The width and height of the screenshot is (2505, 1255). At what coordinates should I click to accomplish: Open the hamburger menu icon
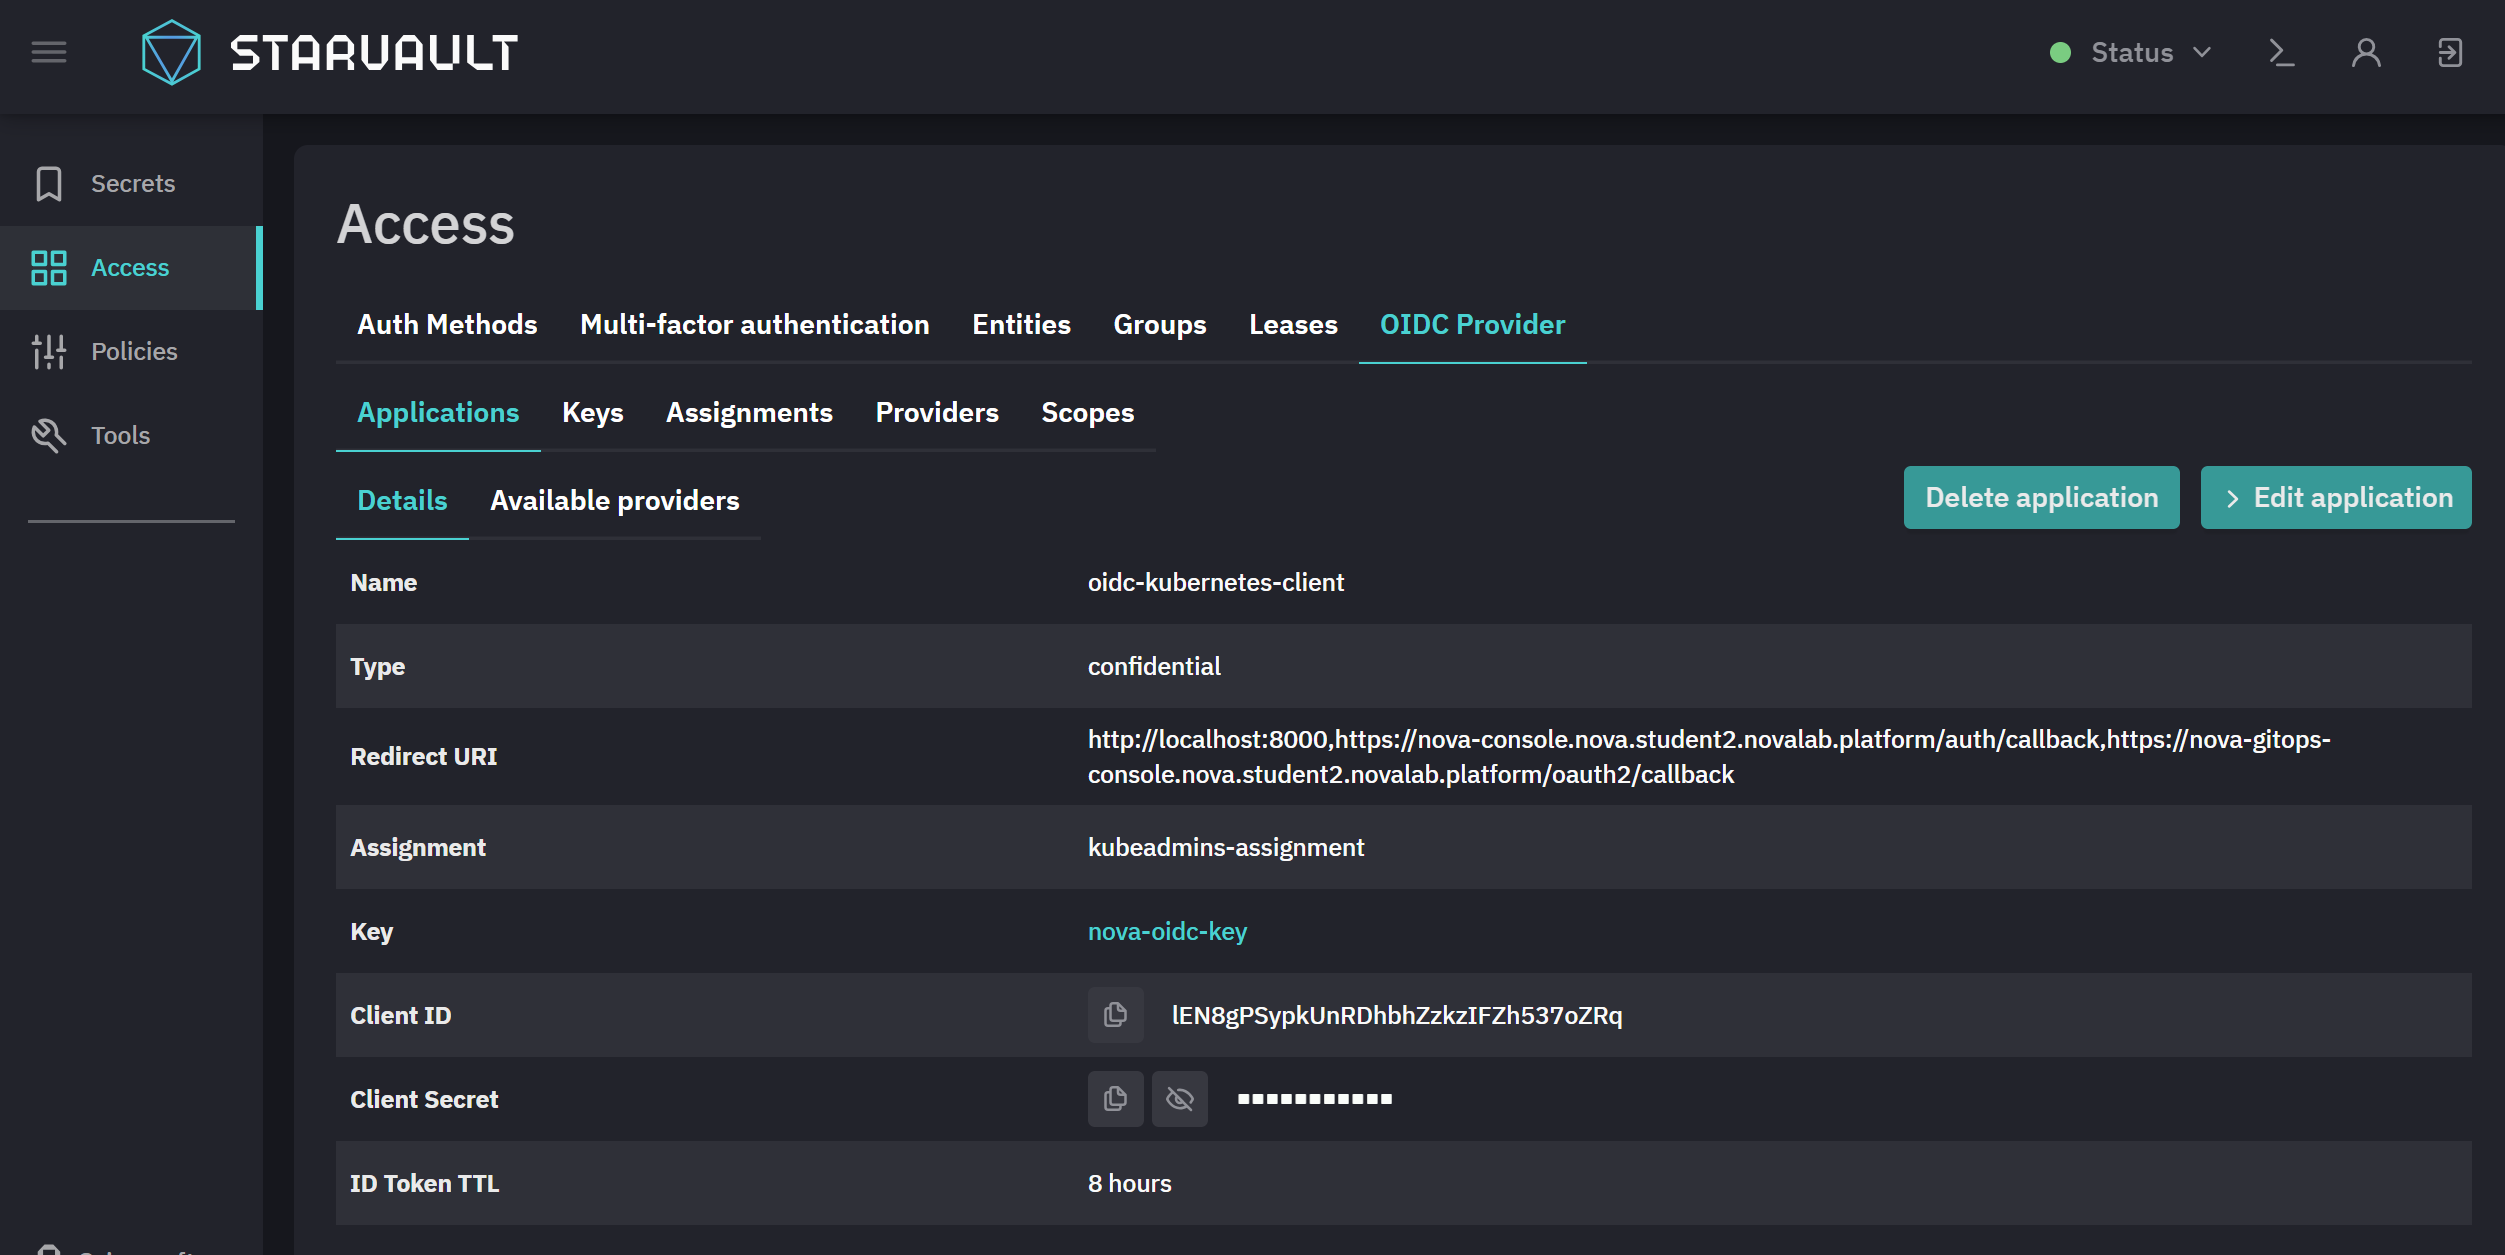49,52
